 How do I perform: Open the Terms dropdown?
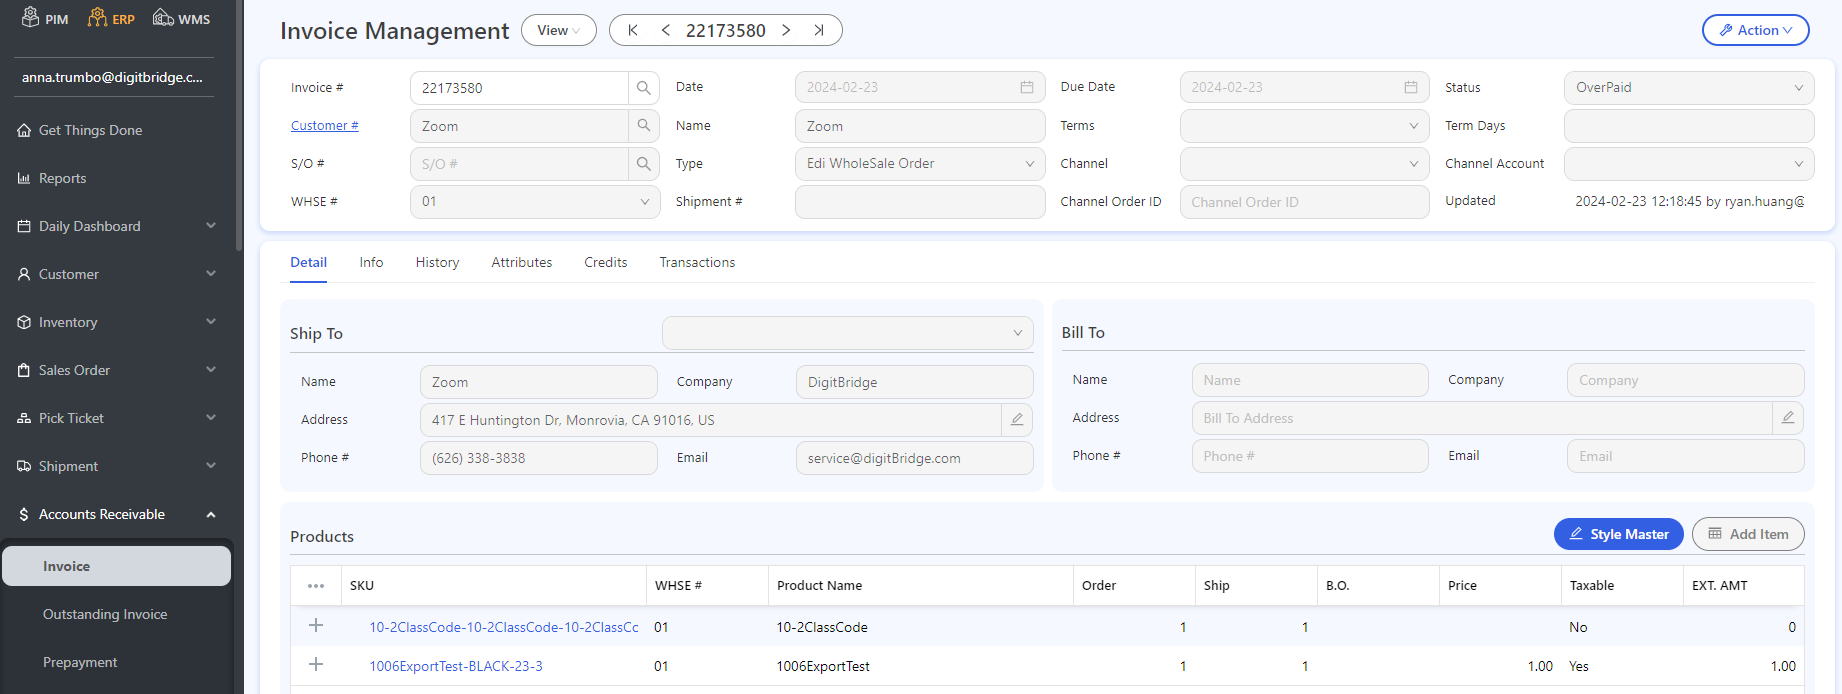click(1304, 126)
